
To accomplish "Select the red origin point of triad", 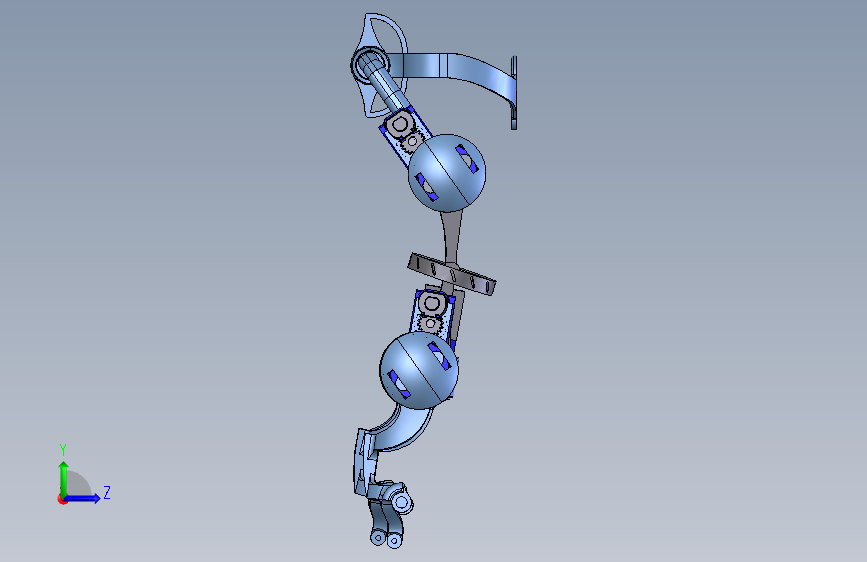I will tap(62, 499).
